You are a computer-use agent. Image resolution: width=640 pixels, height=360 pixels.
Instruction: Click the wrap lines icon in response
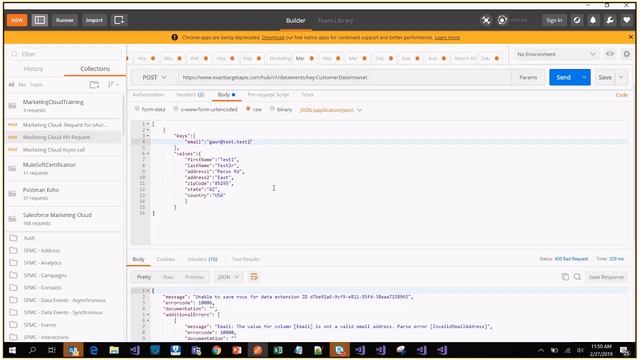(254, 277)
